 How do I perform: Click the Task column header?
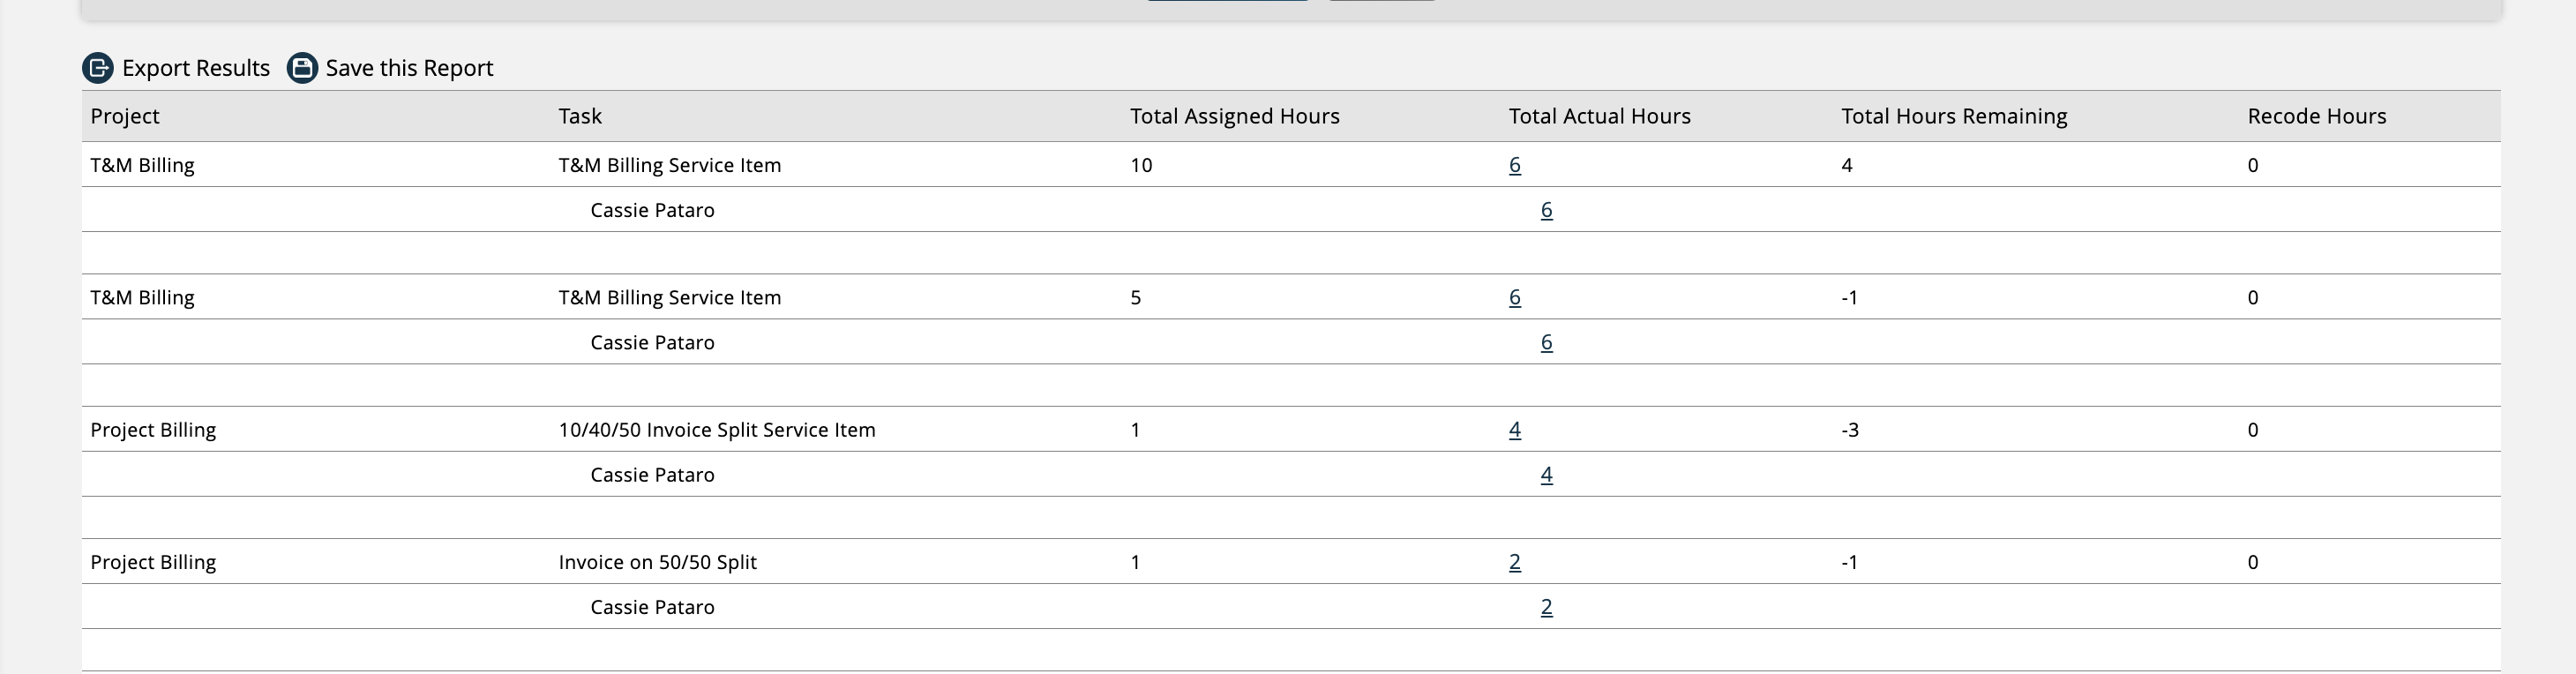coord(580,116)
